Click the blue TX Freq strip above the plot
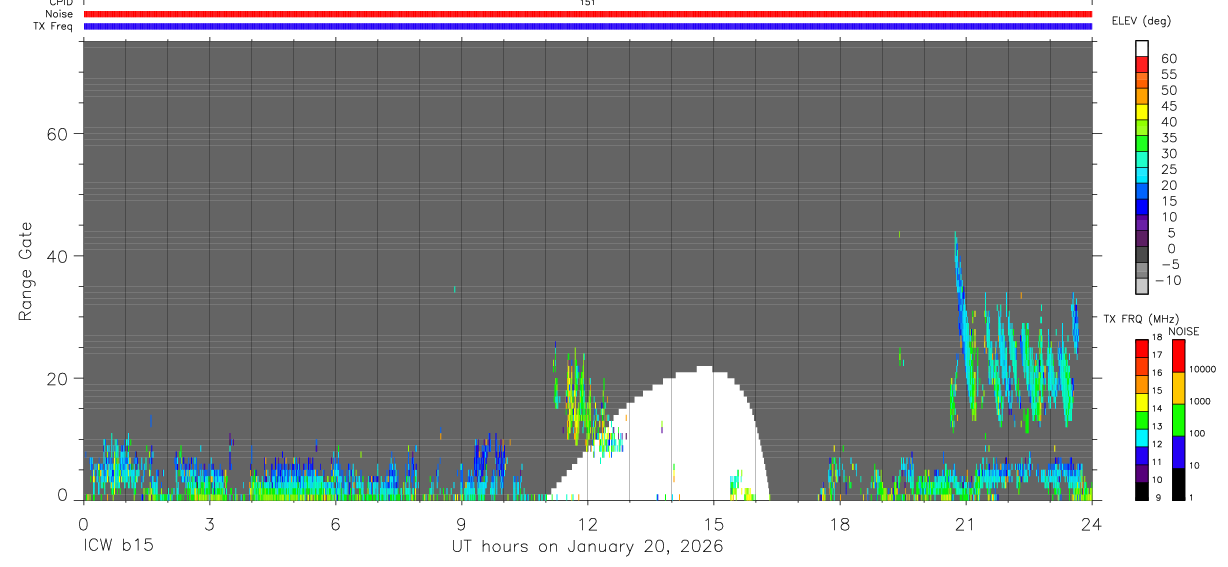This screenshot has height=567, width=1228. tap(588, 26)
